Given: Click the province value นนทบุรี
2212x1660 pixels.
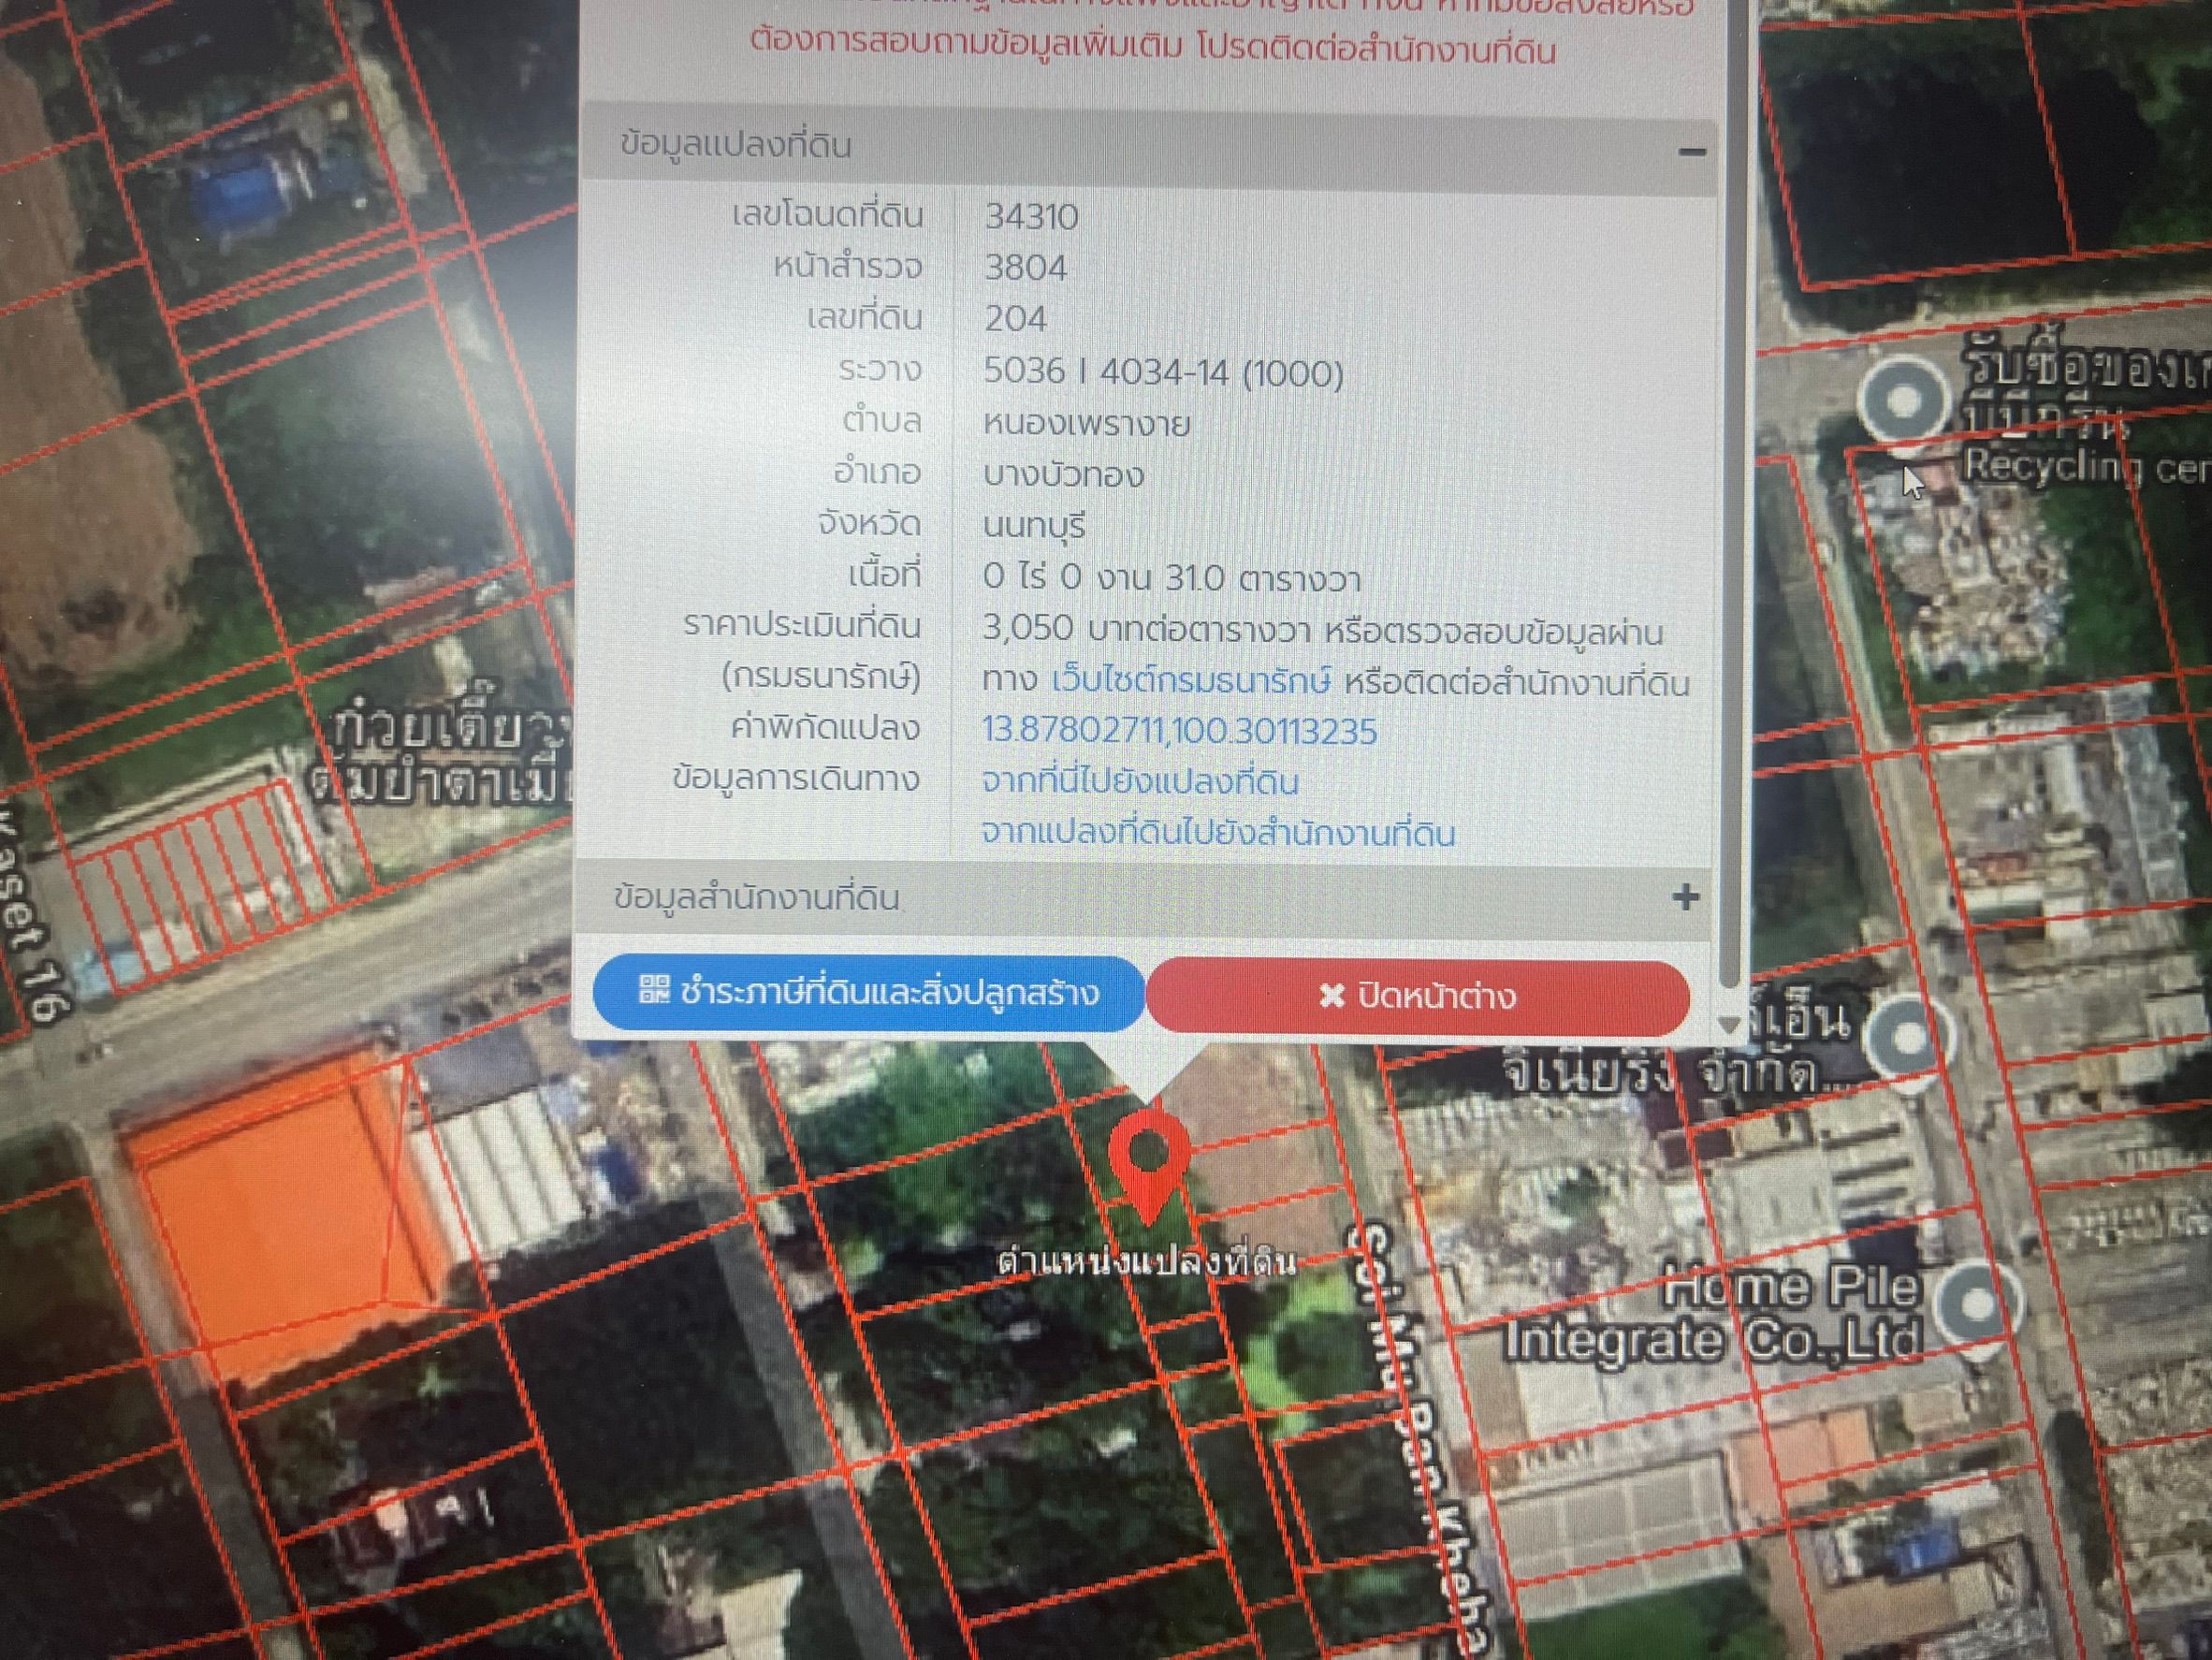Looking at the screenshot, I should point(1034,526).
